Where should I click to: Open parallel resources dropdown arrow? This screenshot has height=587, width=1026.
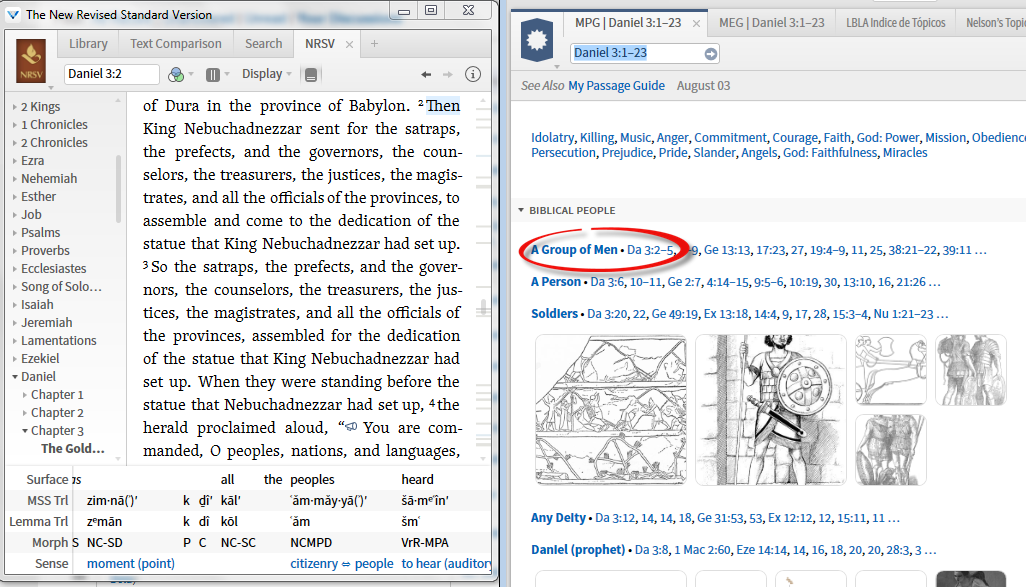click(227, 75)
